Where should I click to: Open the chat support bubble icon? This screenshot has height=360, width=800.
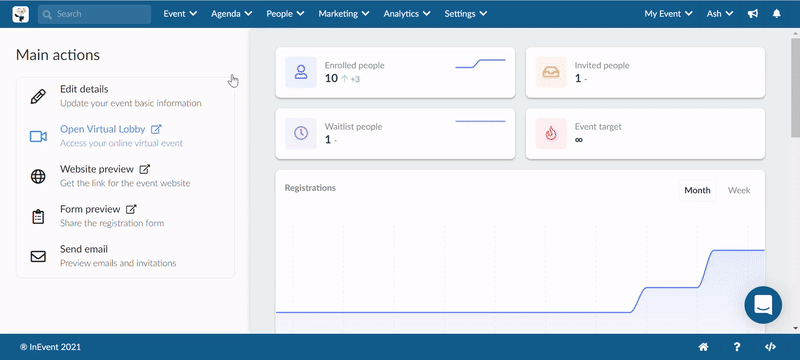pyautogui.click(x=763, y=305)
